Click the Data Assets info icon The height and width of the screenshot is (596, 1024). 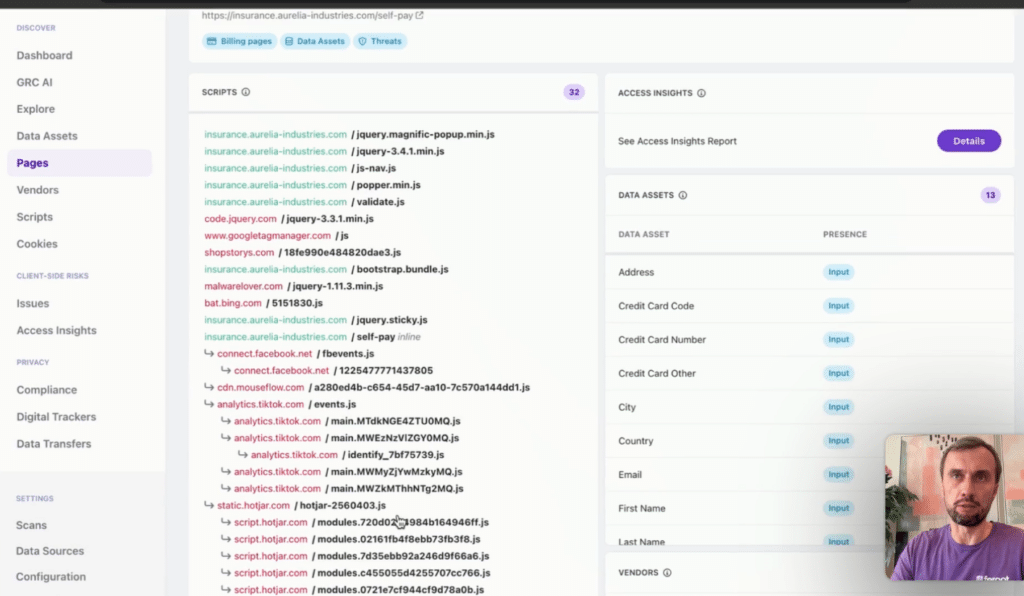click(682, 195)
